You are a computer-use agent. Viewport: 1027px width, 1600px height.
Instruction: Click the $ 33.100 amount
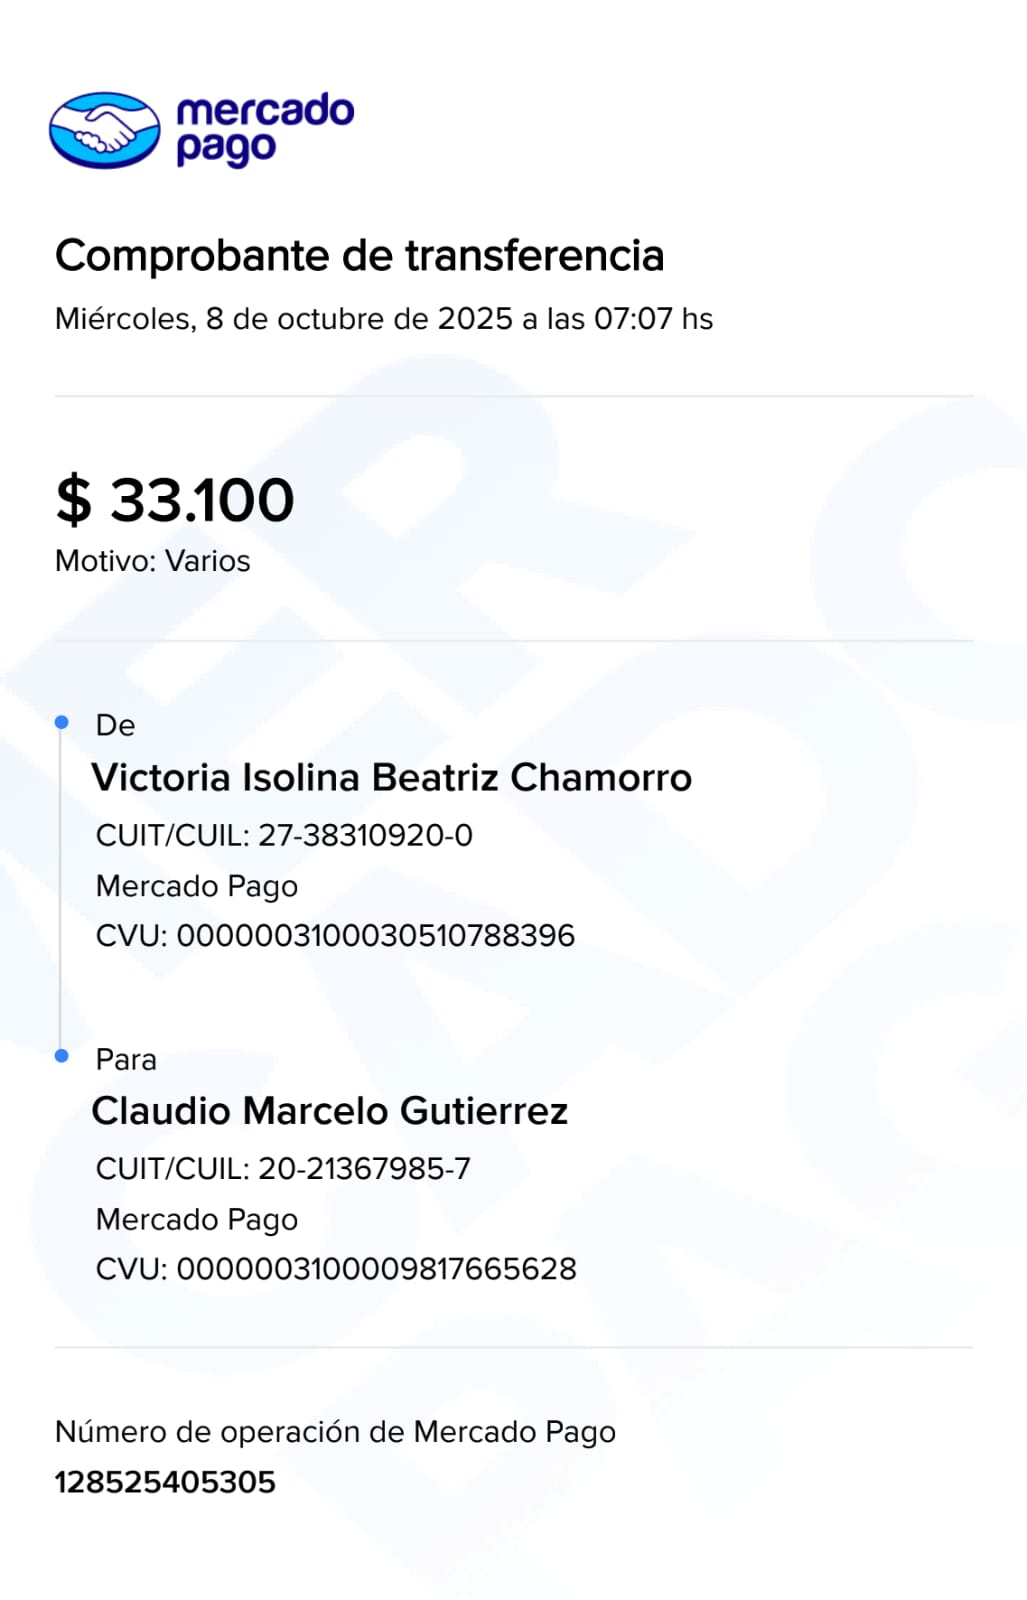pos(175,499)
